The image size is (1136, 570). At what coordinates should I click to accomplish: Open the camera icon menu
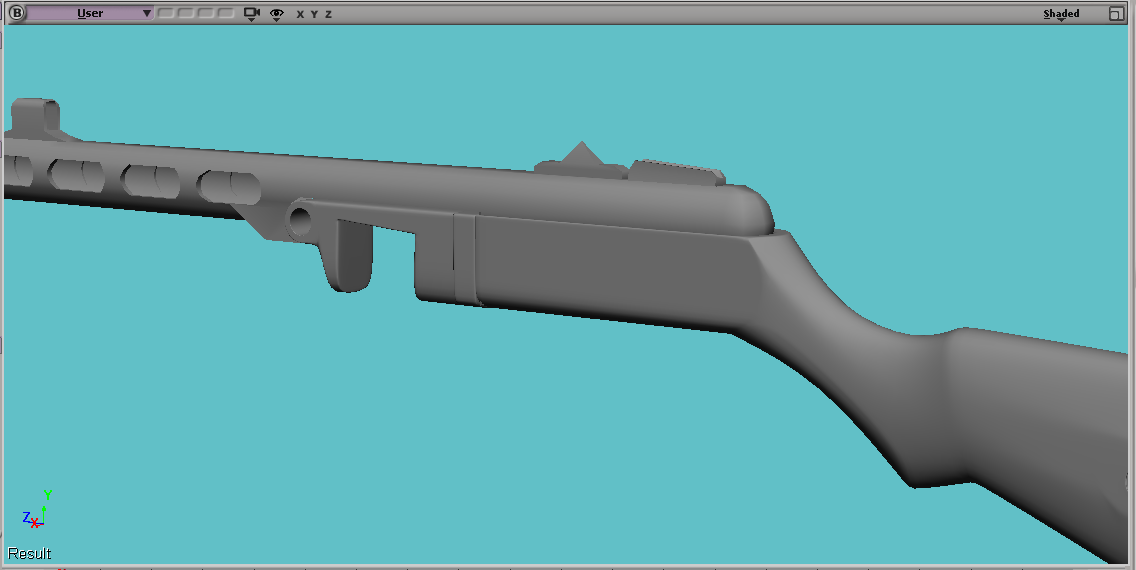click(251, 14)
